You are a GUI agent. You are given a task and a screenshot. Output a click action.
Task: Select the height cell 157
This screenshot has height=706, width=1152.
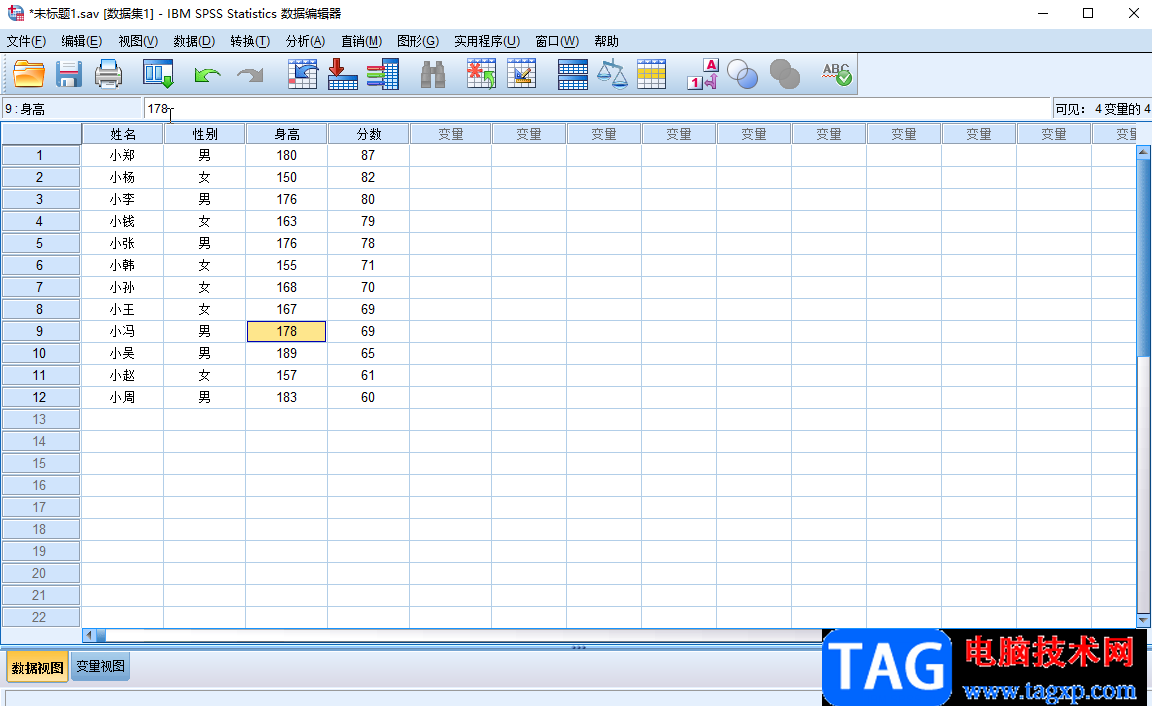click(x=287, y=375)
